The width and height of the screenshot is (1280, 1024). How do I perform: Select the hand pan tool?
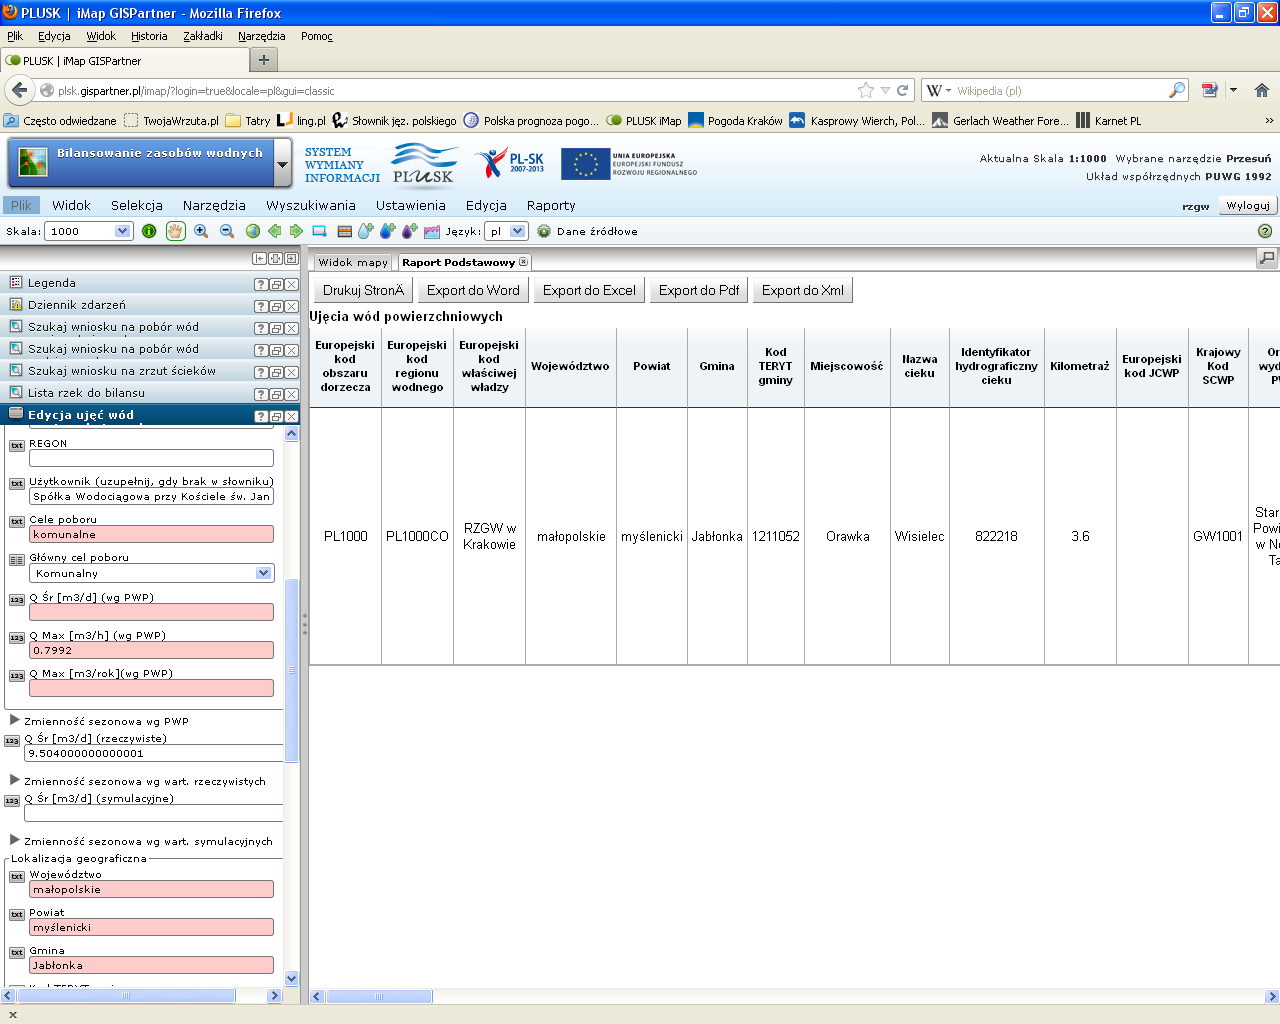[x=175, y=231]
